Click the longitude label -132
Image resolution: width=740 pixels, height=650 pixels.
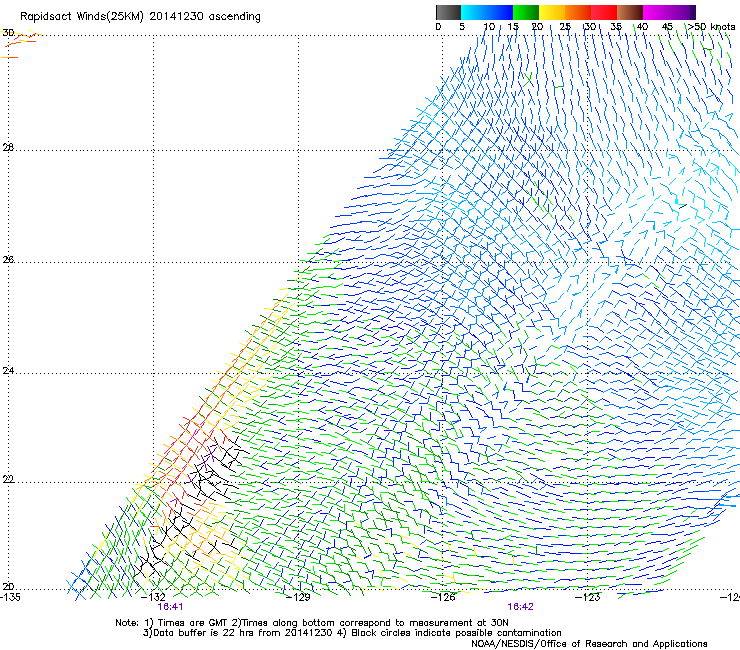click(154, 597)
